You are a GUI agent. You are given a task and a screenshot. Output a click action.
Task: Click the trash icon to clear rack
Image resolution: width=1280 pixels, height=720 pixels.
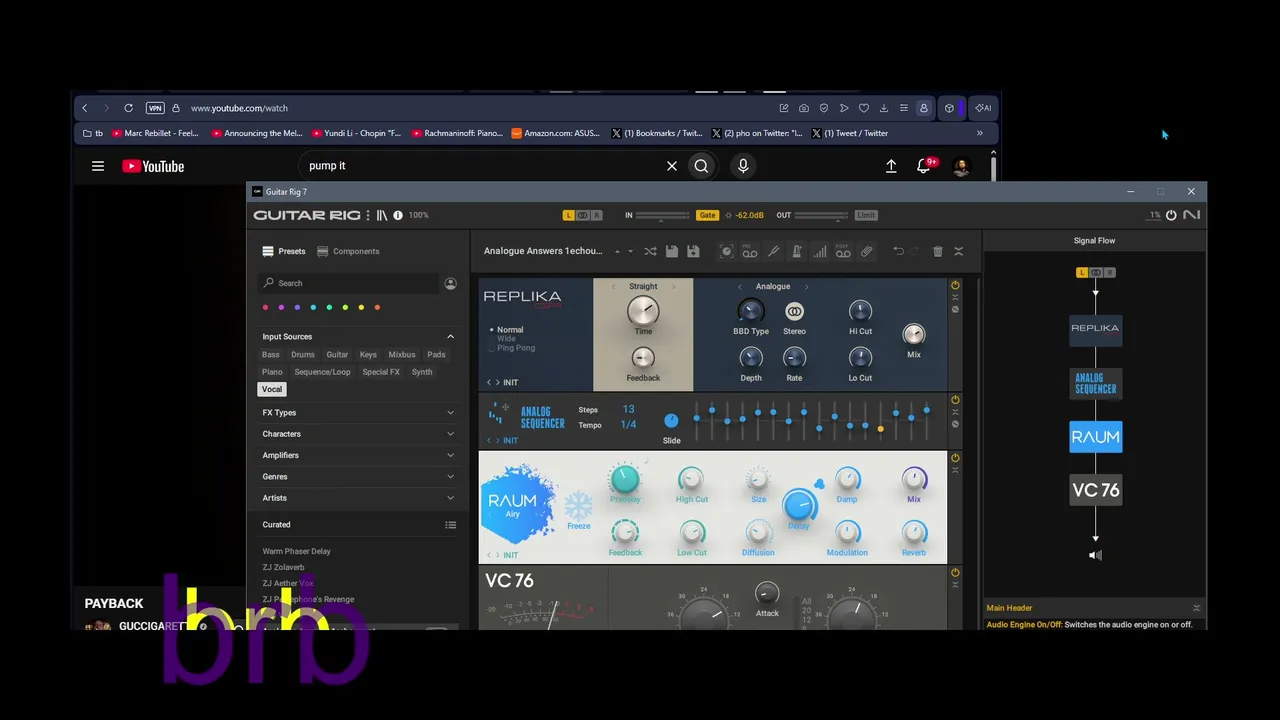pyautogui.click(x=937, y=252)
